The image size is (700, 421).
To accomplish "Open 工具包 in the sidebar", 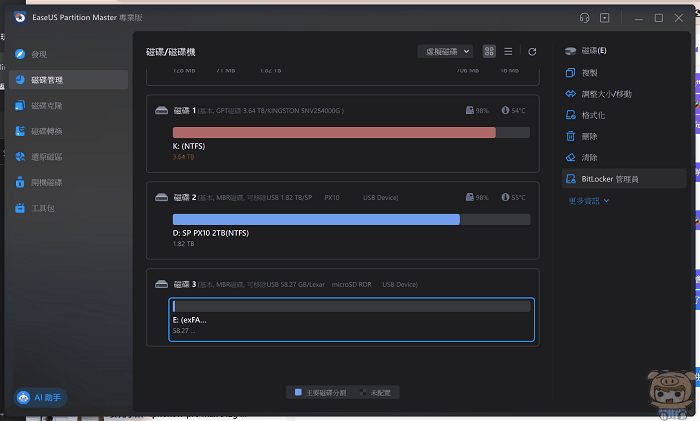I will (44, 208).
